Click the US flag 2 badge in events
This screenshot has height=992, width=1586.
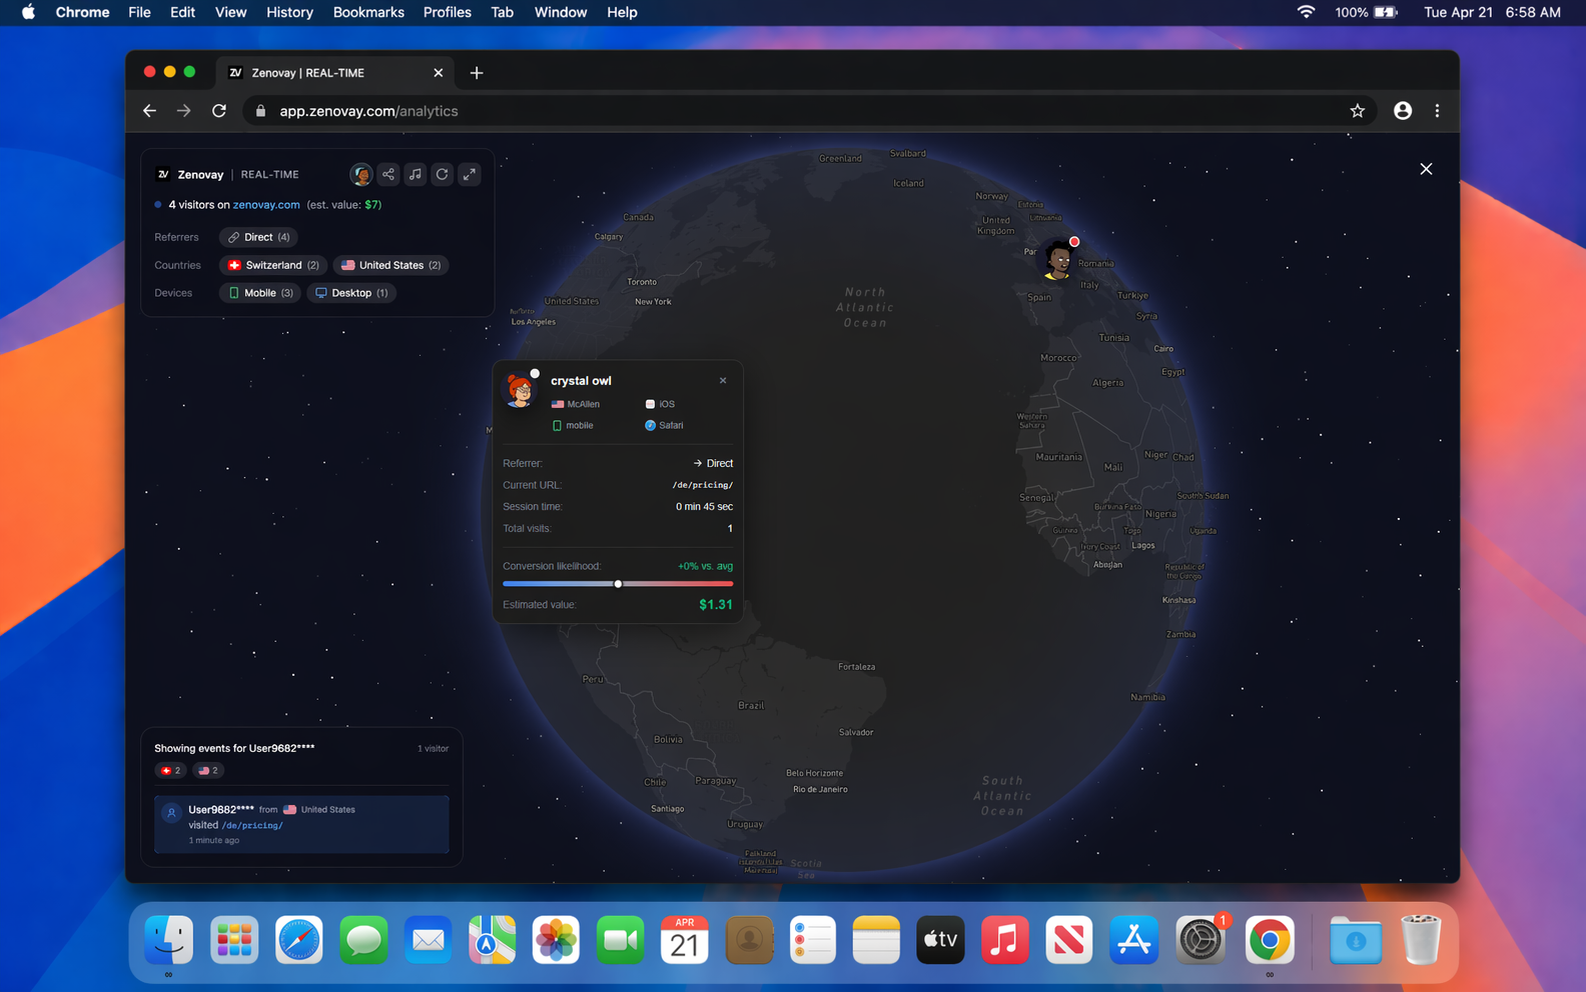tap(208, 770)
